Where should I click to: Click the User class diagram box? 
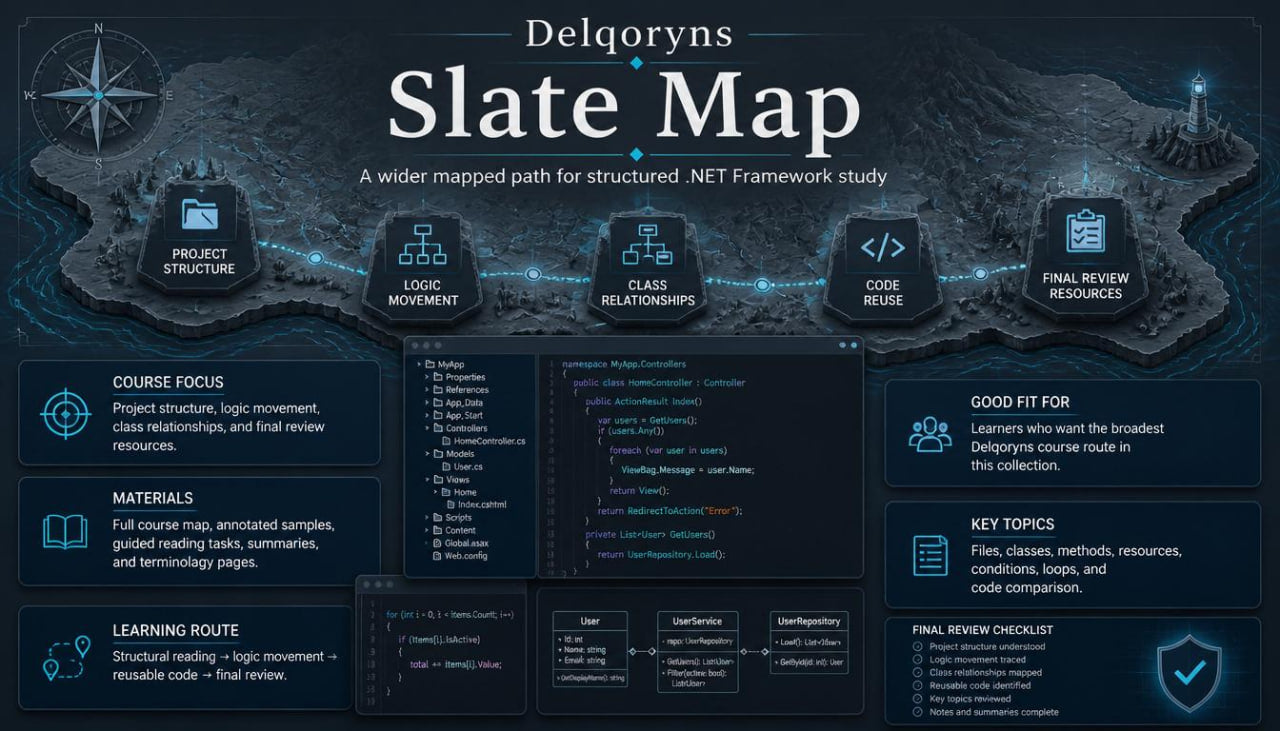coord(590,648)
